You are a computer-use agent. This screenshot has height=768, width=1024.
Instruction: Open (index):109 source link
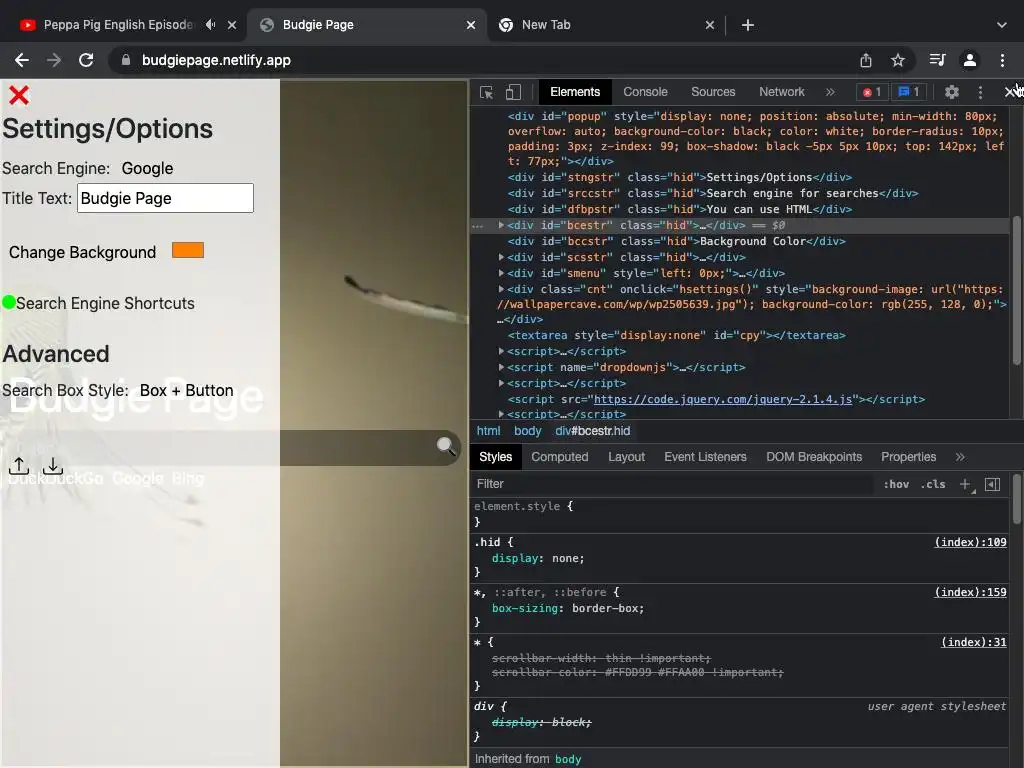point(970,542)
